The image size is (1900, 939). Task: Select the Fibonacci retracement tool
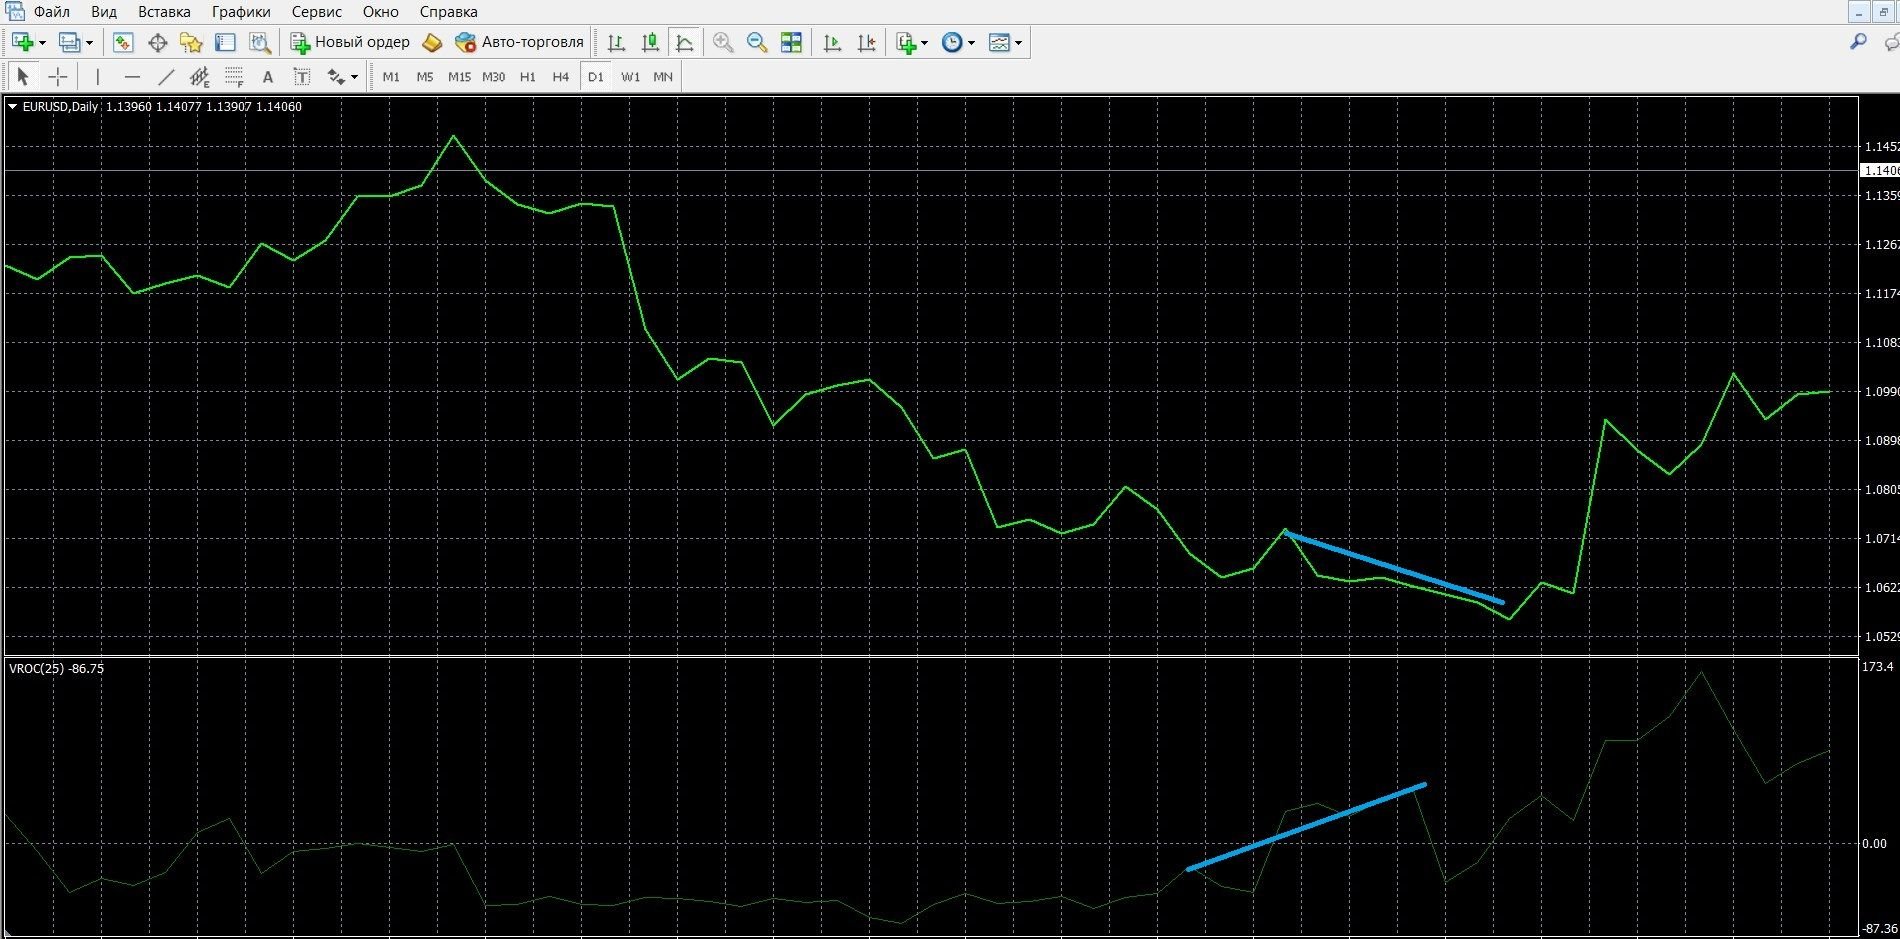pyautogui.click(x=234, y=76)
